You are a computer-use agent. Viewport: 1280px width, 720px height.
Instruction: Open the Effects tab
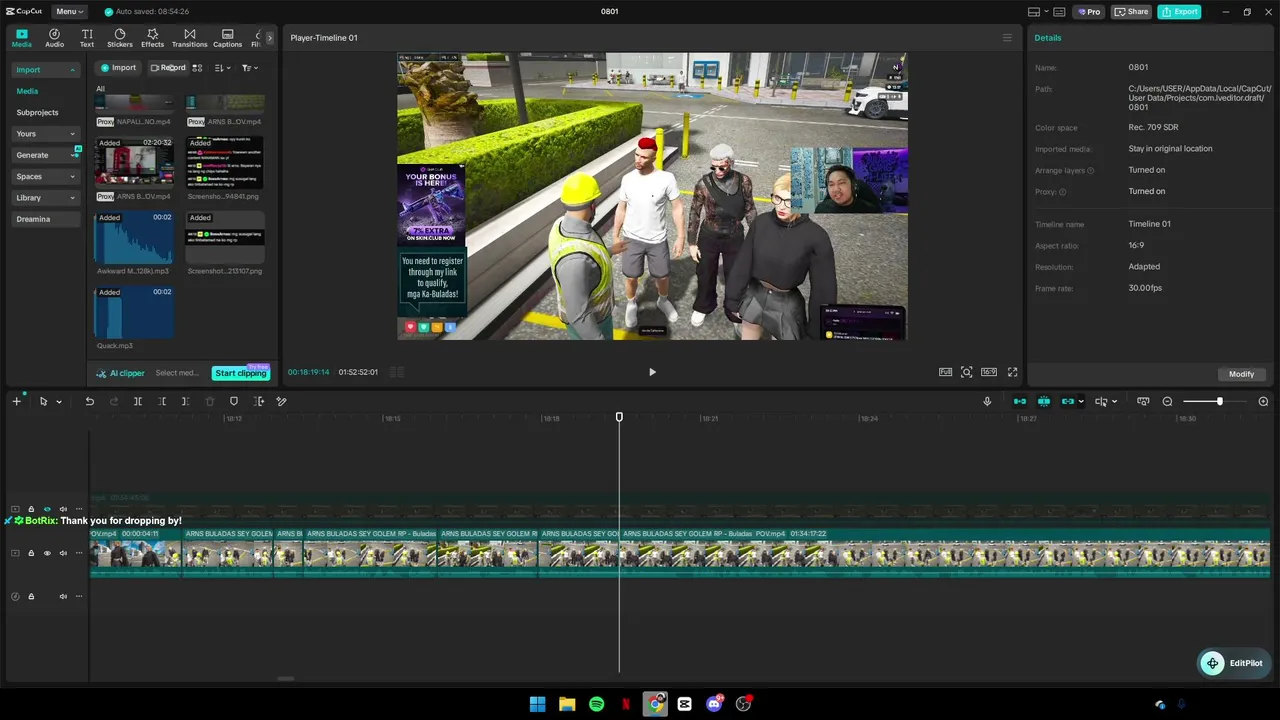tap(152, 38)
